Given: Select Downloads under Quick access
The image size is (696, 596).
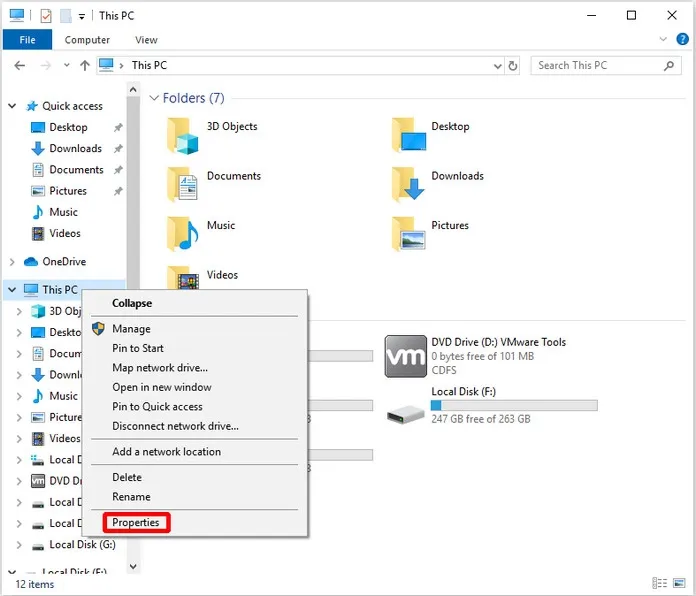Looking at the screenshot, I should coord(75,149).
